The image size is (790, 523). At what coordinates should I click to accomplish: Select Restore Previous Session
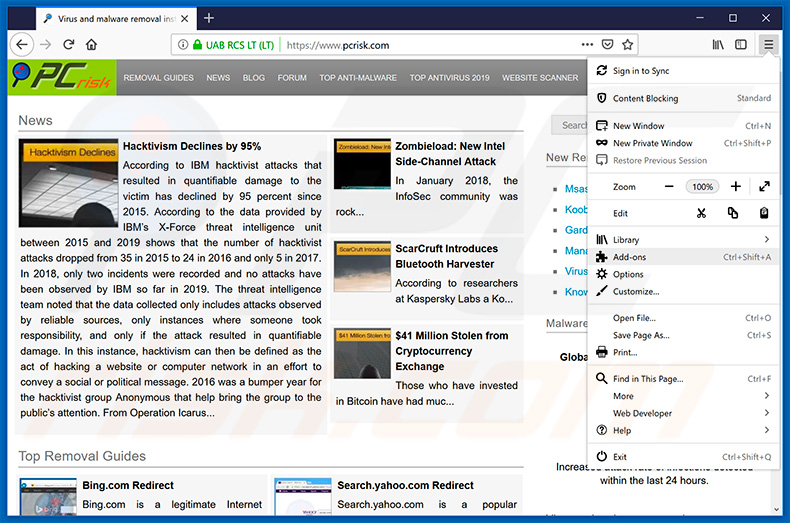(683, 160)
